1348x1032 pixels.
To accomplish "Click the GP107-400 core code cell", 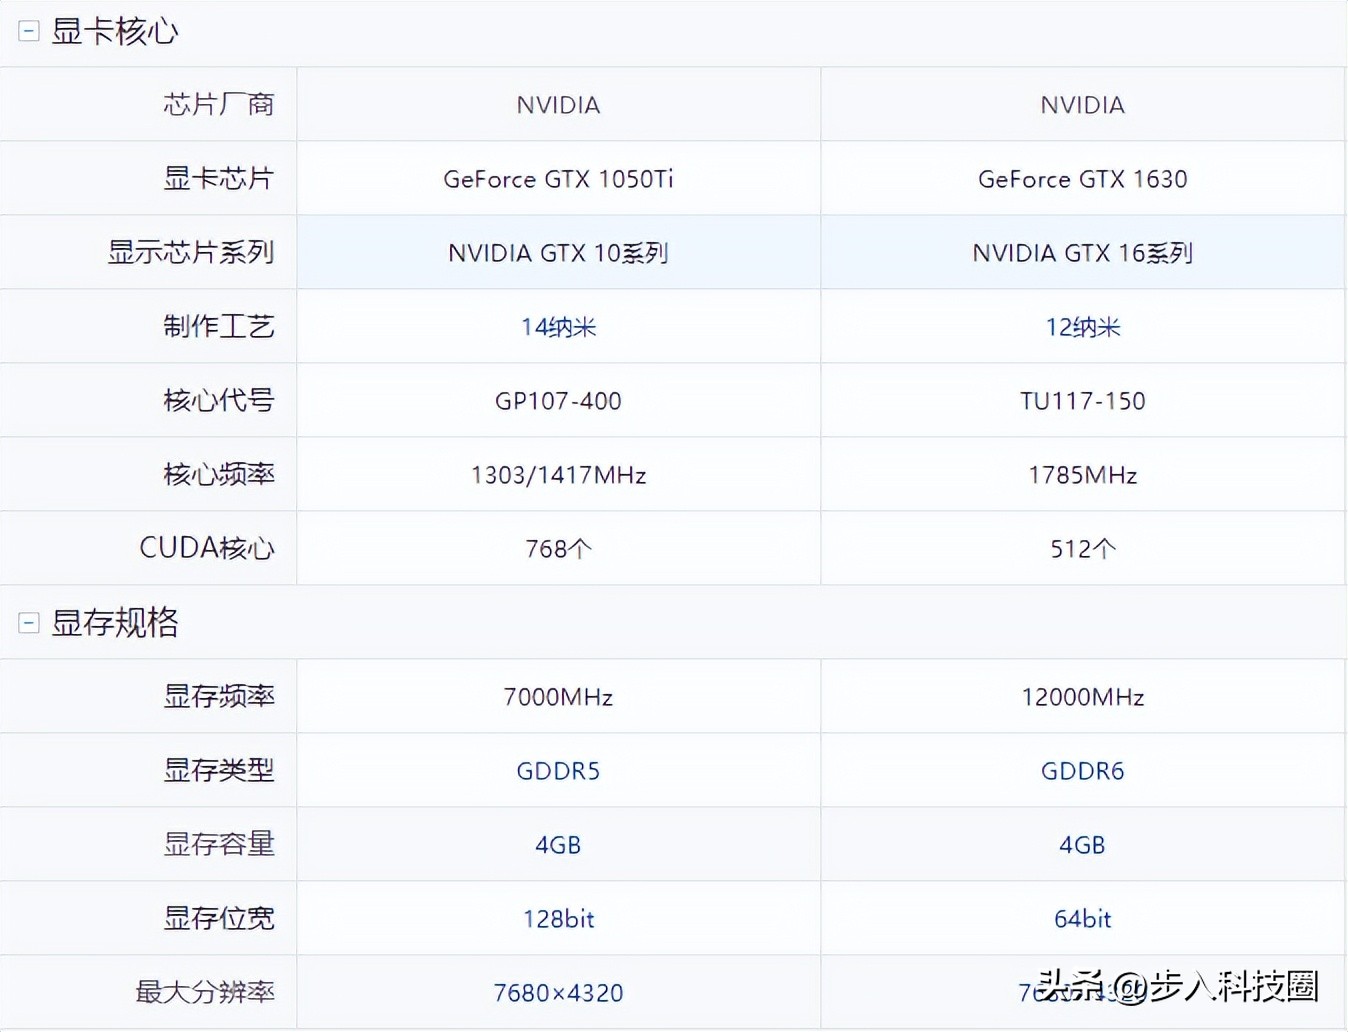I will pyautogui.click(x=557, y=401).
